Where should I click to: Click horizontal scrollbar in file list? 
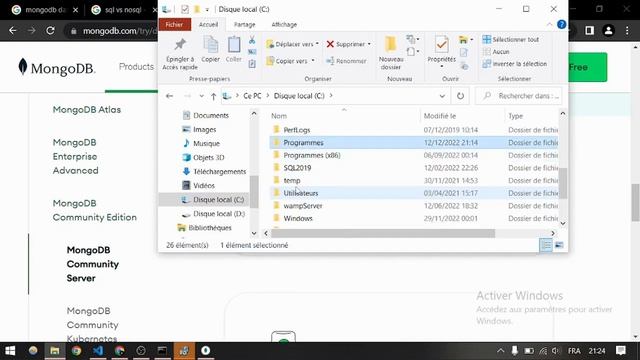tap(383, 233)
